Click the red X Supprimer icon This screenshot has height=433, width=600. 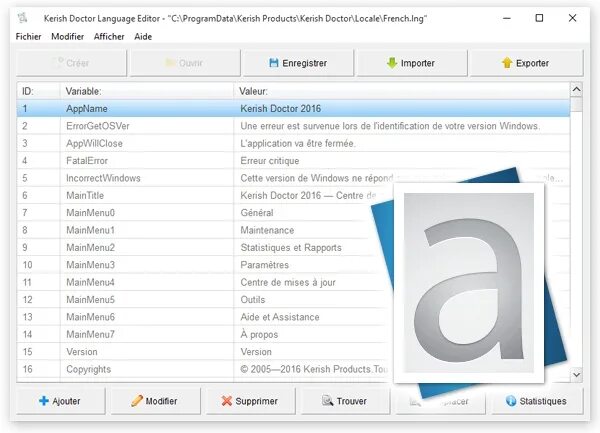tap(227, 401)
